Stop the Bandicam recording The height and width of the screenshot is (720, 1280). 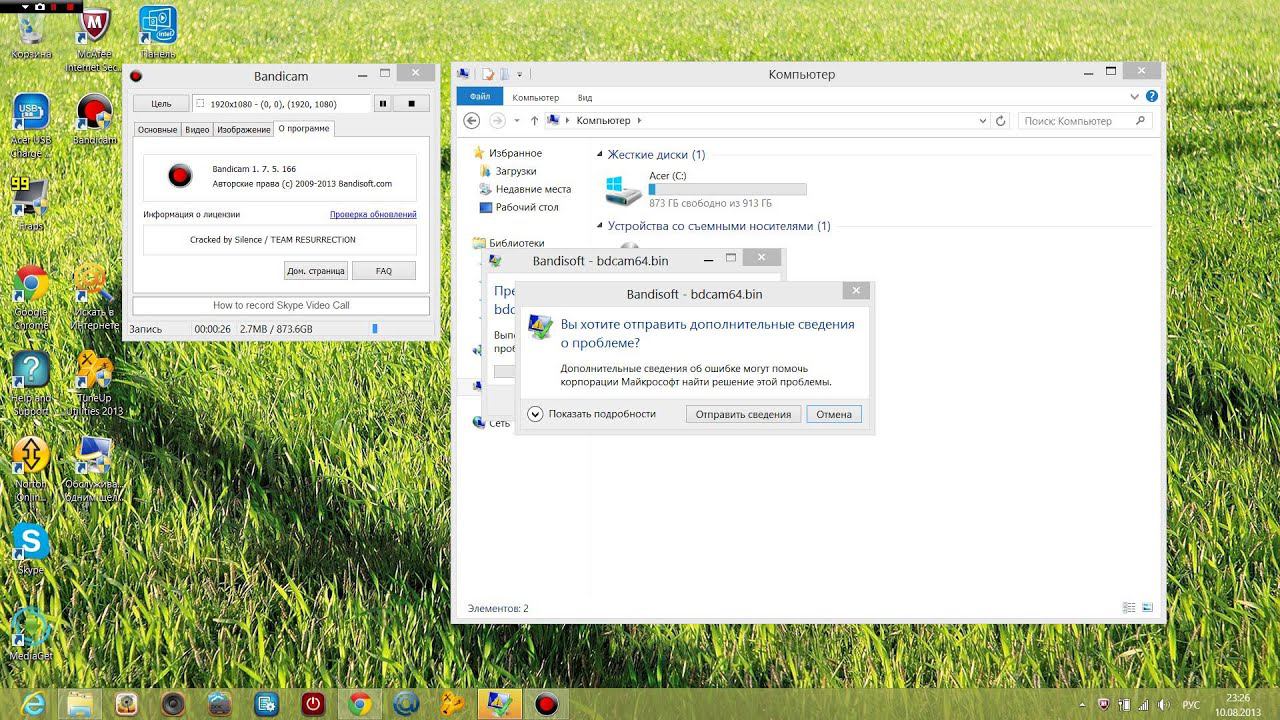pos(411,103)
